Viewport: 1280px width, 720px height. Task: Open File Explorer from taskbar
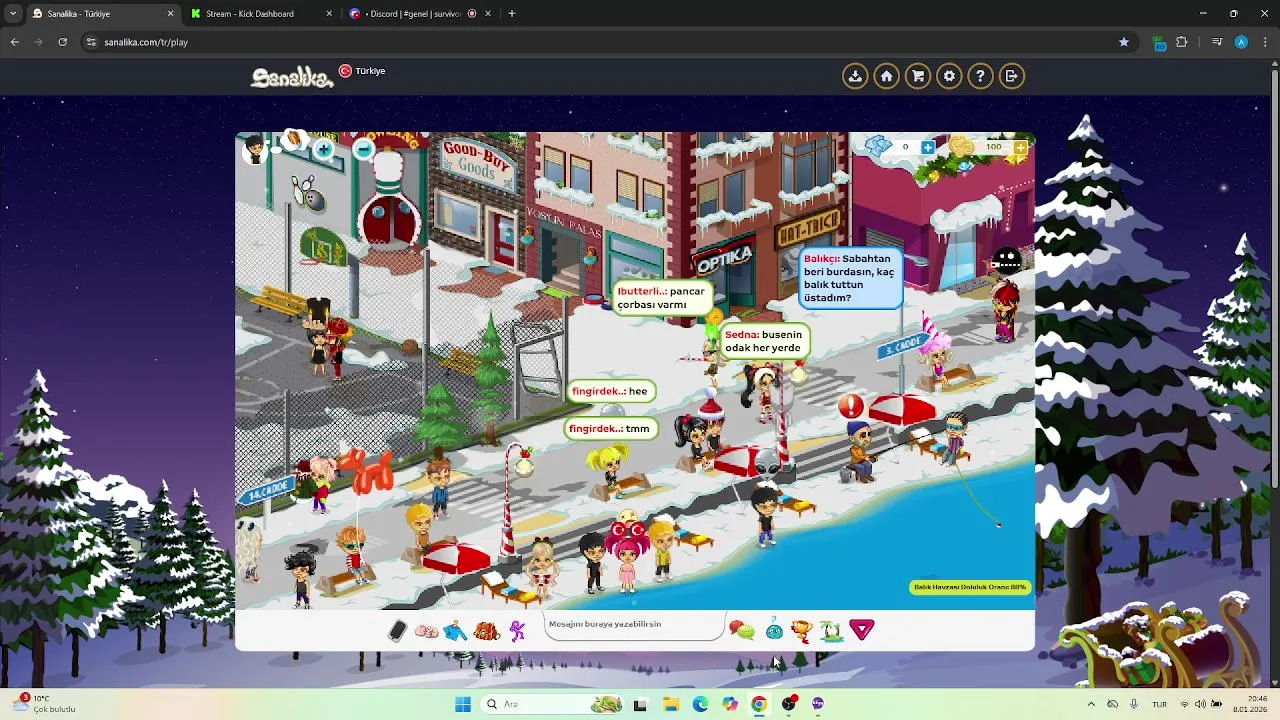click(670, 704)
